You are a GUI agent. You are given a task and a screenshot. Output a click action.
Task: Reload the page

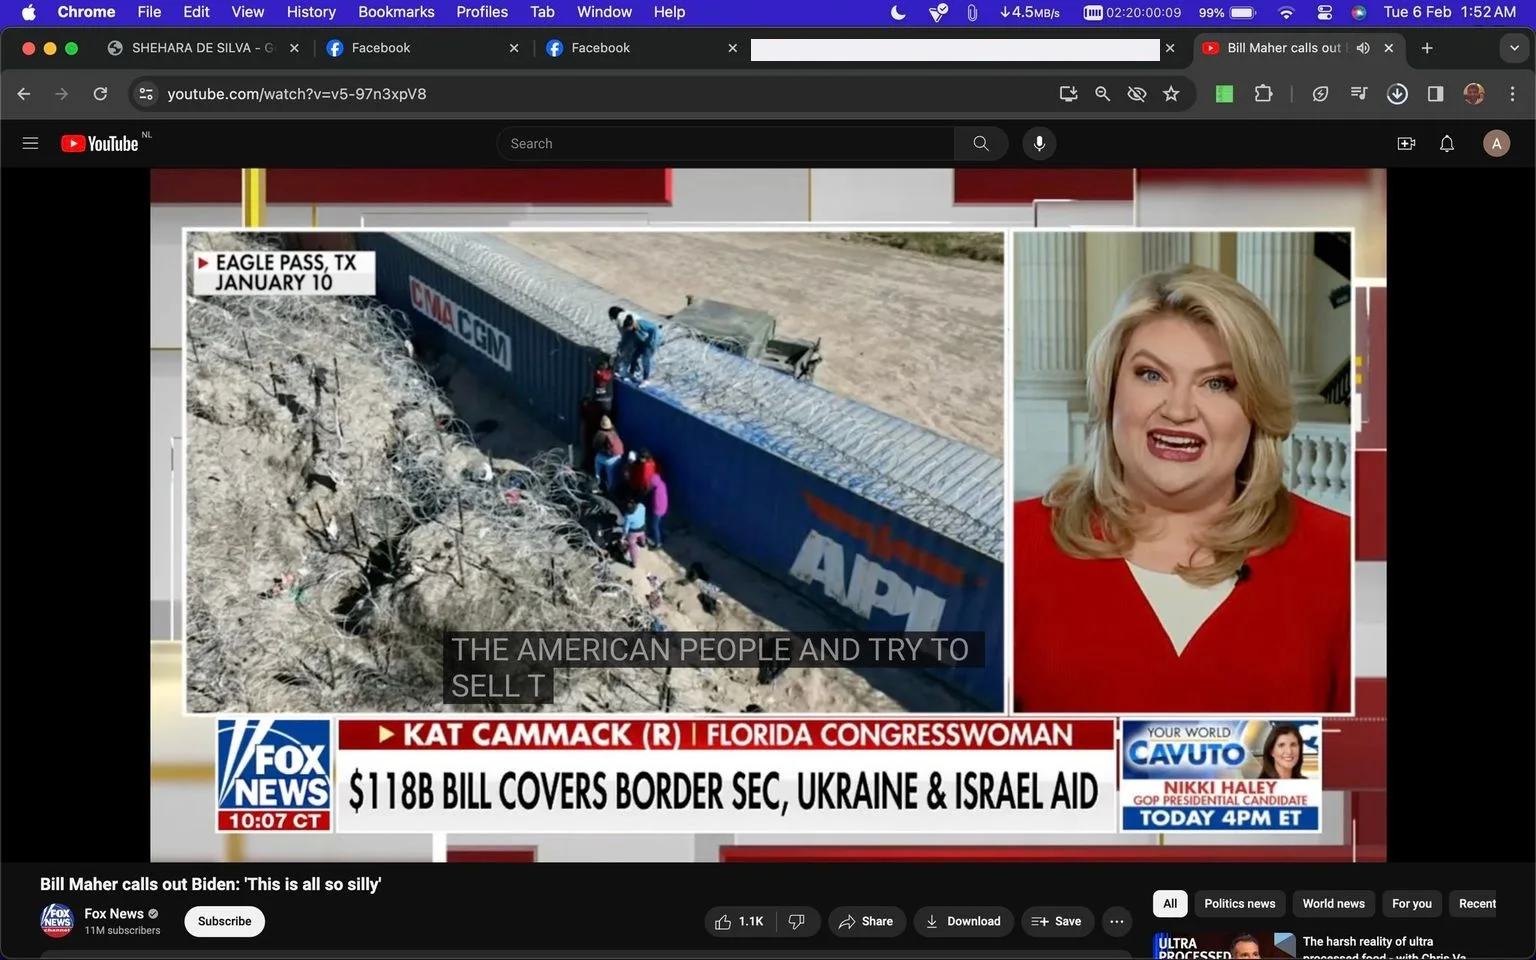click(100, 94)
